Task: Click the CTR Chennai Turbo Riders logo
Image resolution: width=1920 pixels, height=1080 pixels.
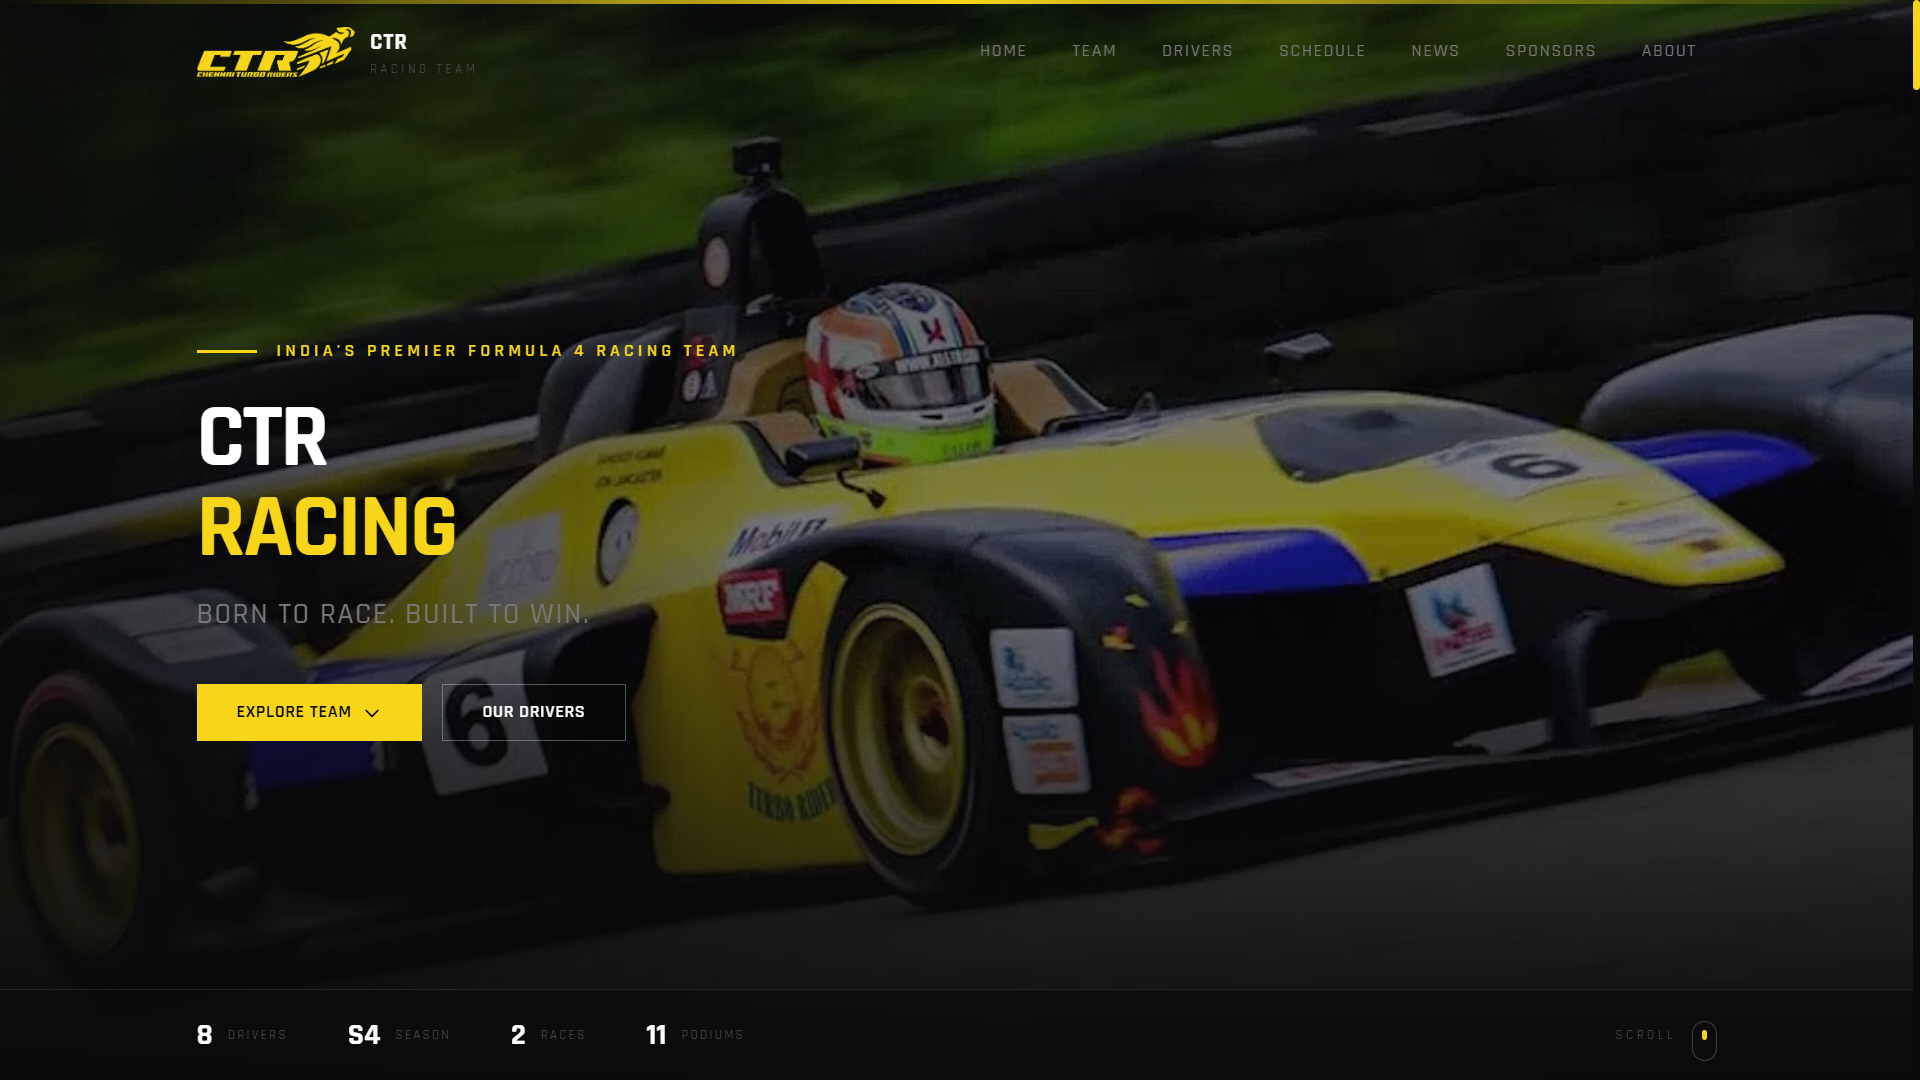Action: point(275,52)
